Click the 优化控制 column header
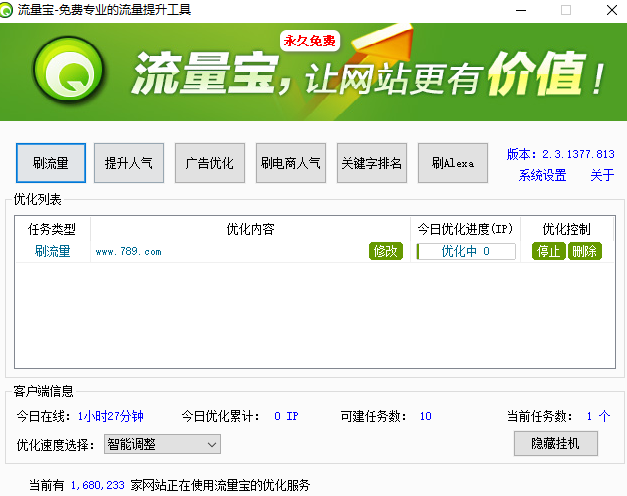 click(x=566, y=229)
